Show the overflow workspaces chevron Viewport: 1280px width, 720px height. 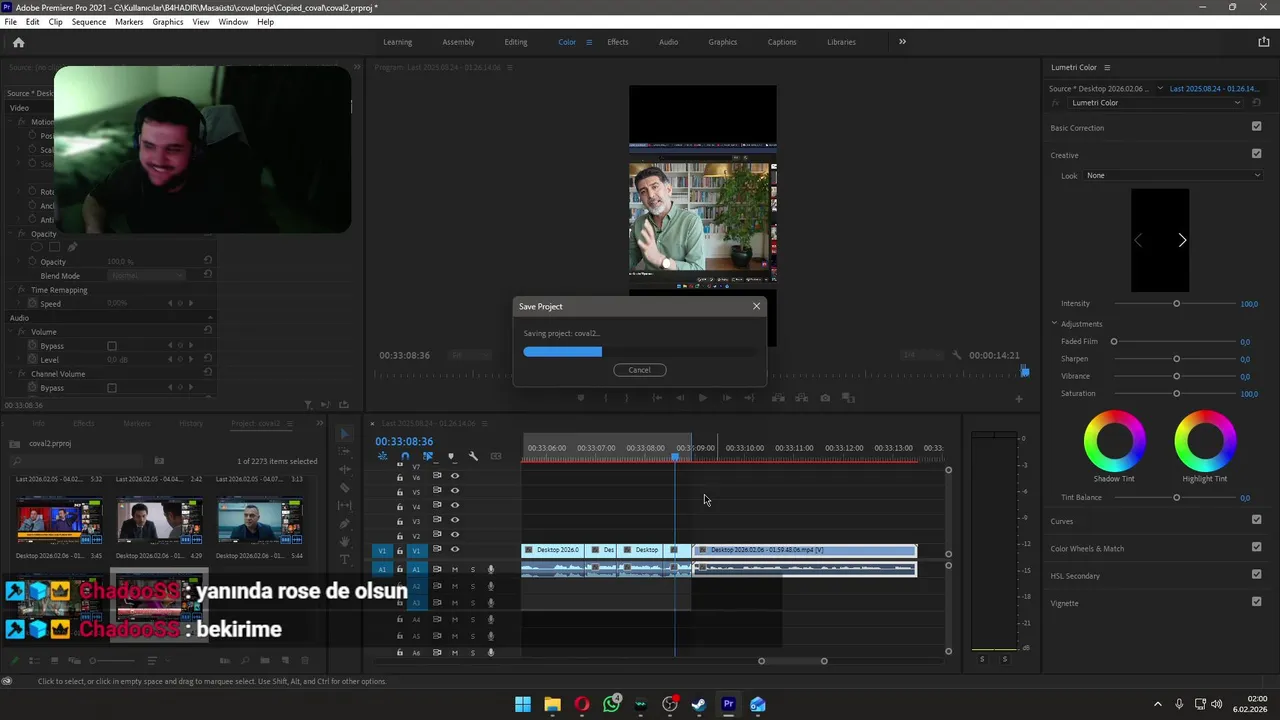click(902, 42)
